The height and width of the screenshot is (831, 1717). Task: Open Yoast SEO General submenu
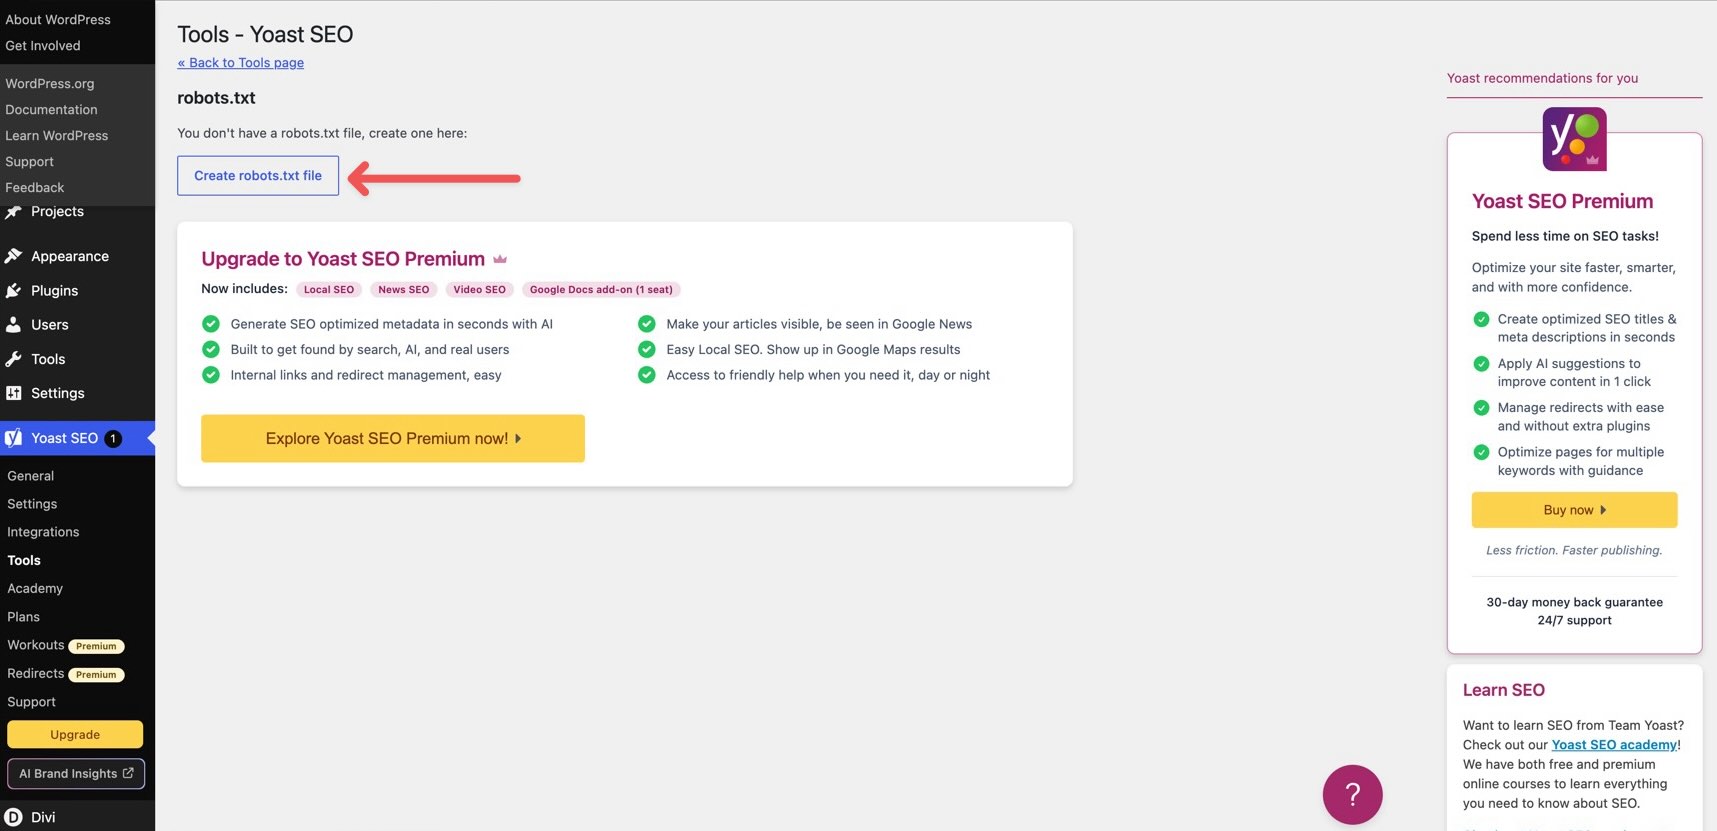pos(31,476)
